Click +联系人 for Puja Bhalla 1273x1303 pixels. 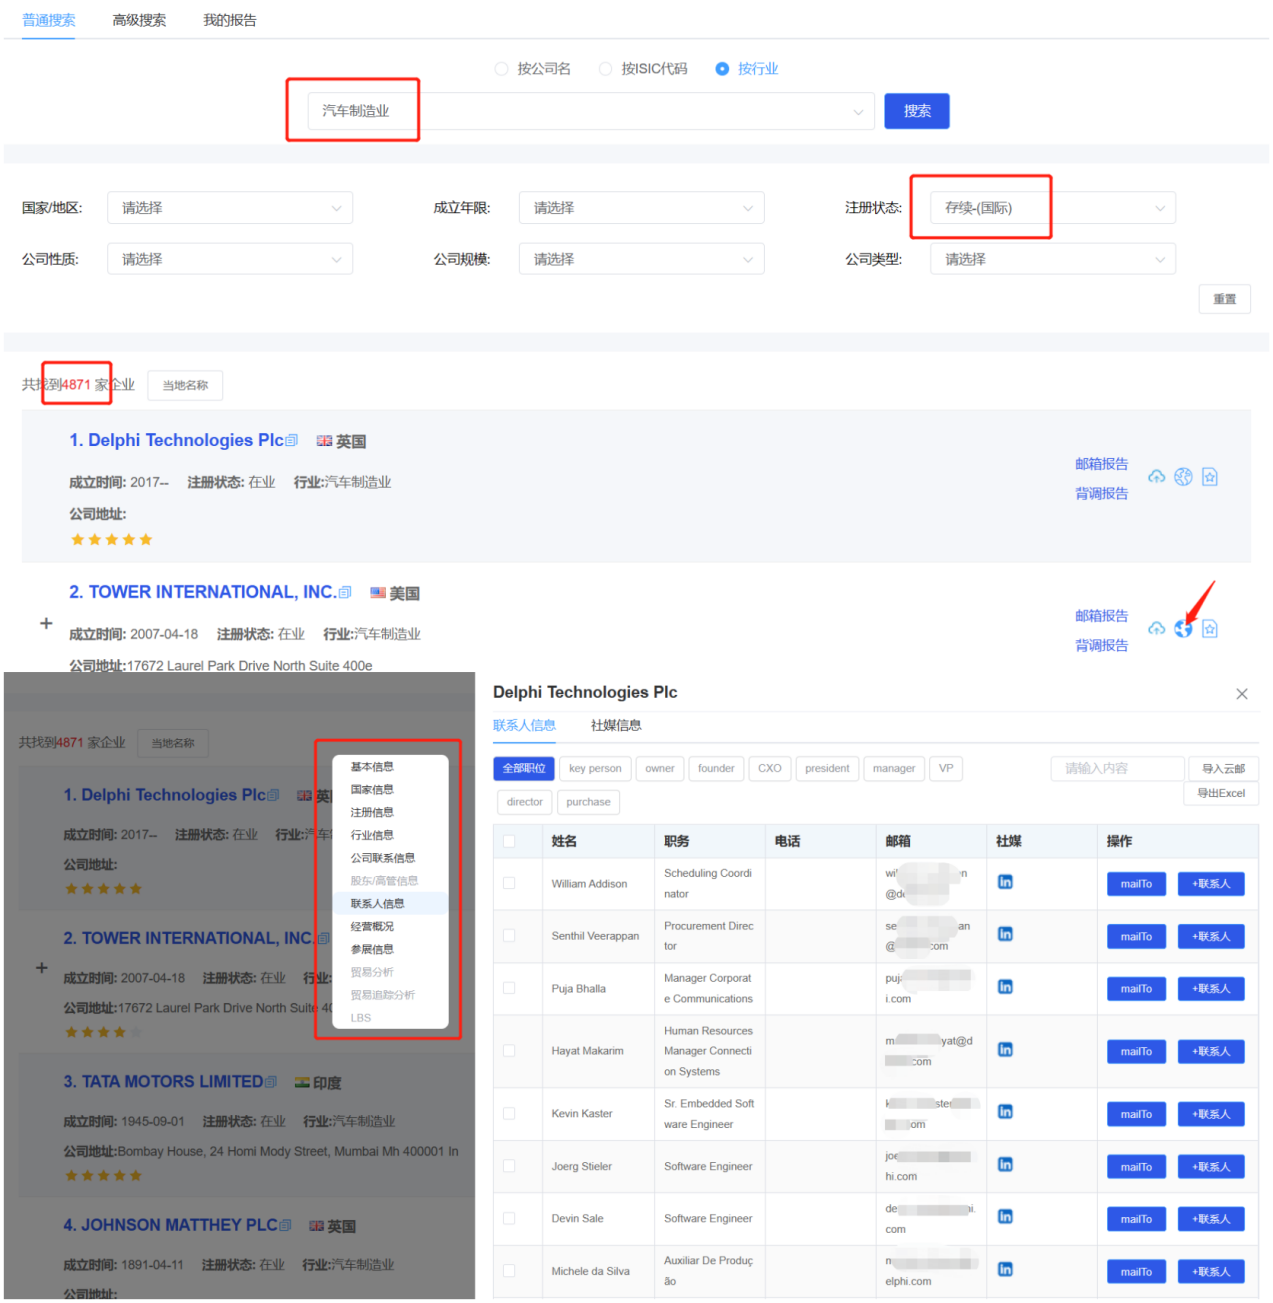(1211, 989)
